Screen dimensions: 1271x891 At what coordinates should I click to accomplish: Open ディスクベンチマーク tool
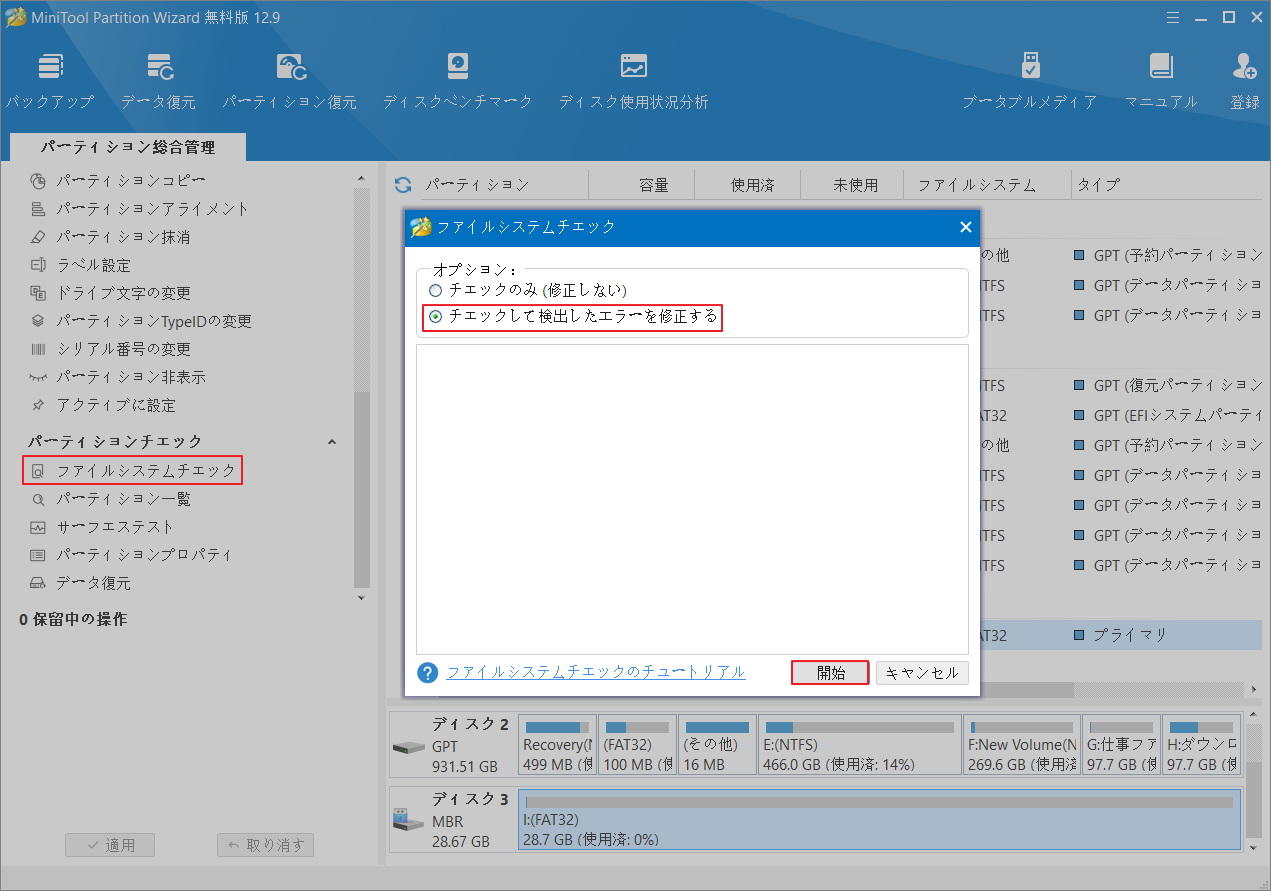[x=458, y=80]
